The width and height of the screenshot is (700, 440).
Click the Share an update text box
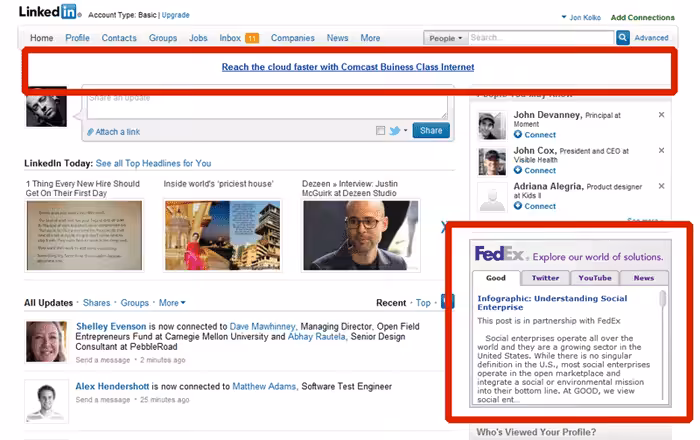tap(267, 103)
